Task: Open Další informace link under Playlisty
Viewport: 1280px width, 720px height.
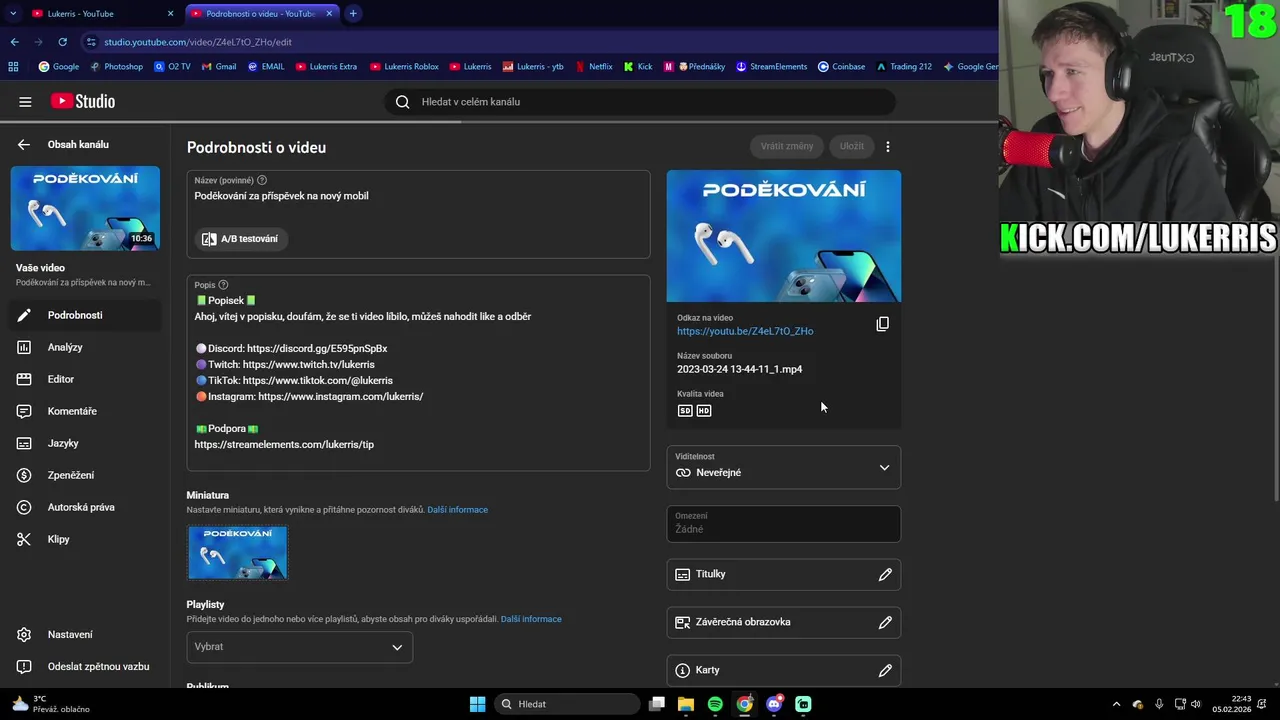Action: pos(531,619)
